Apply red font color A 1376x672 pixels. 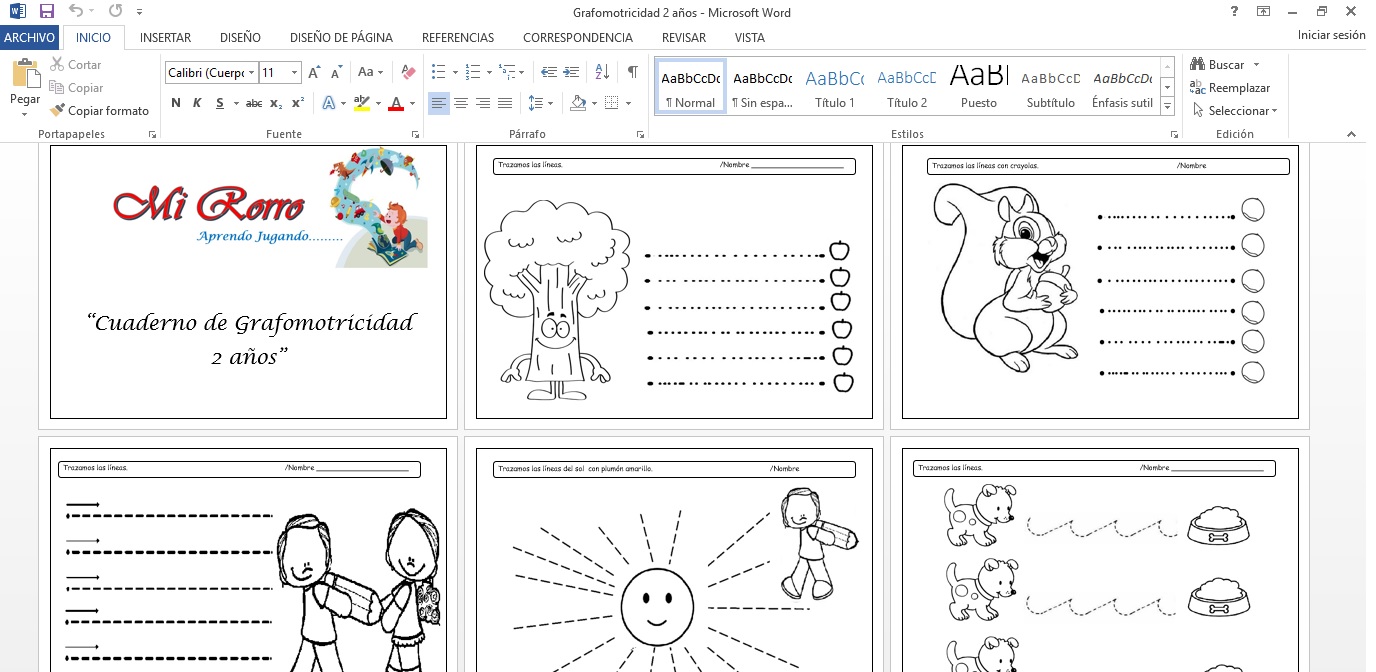click(x=396, y=103)
